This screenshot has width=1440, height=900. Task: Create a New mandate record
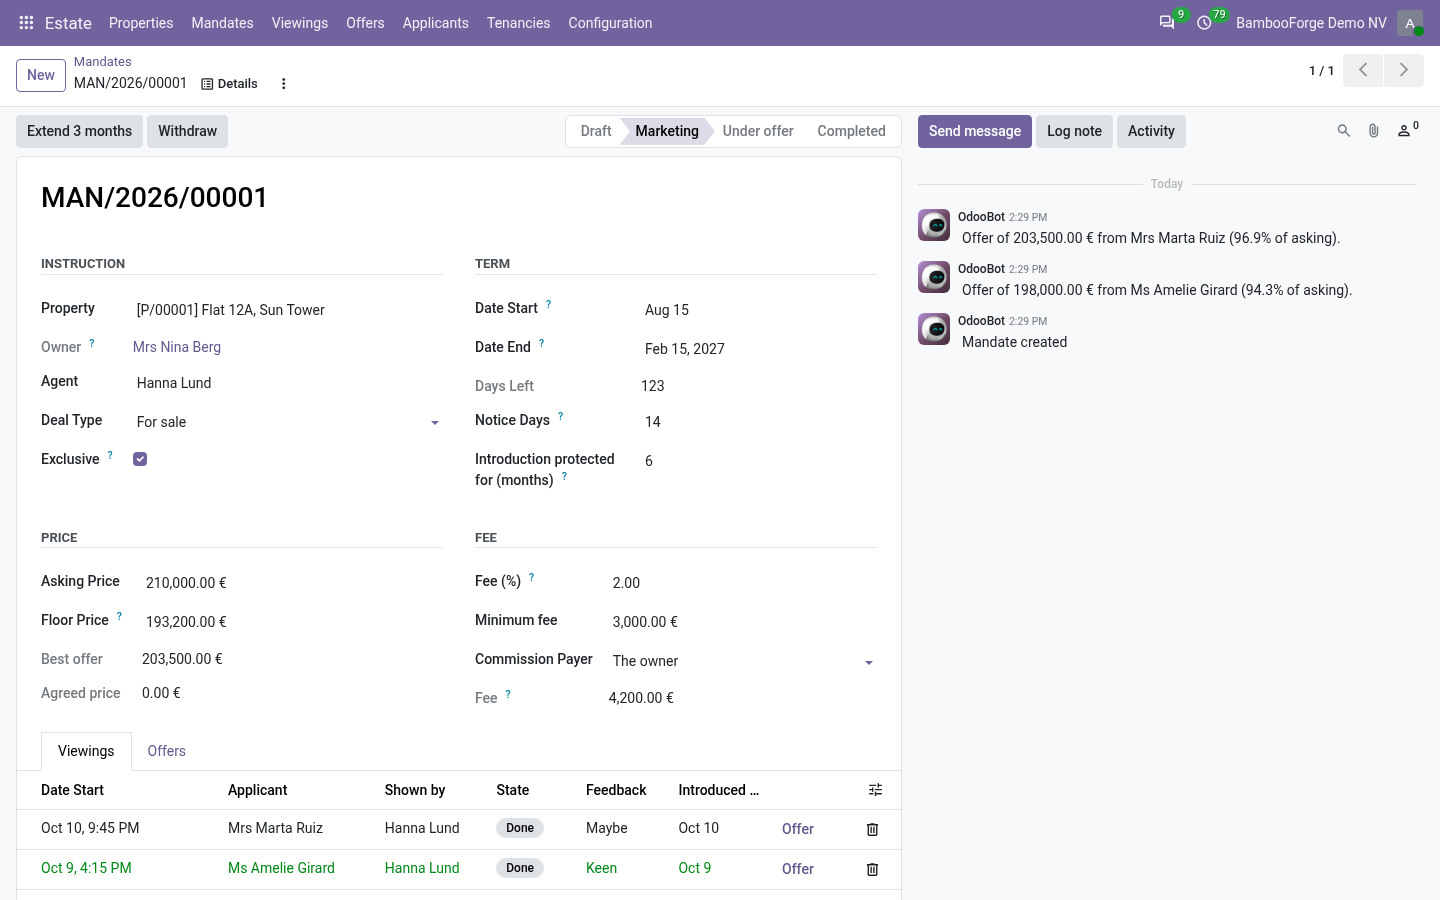point(41,75)
